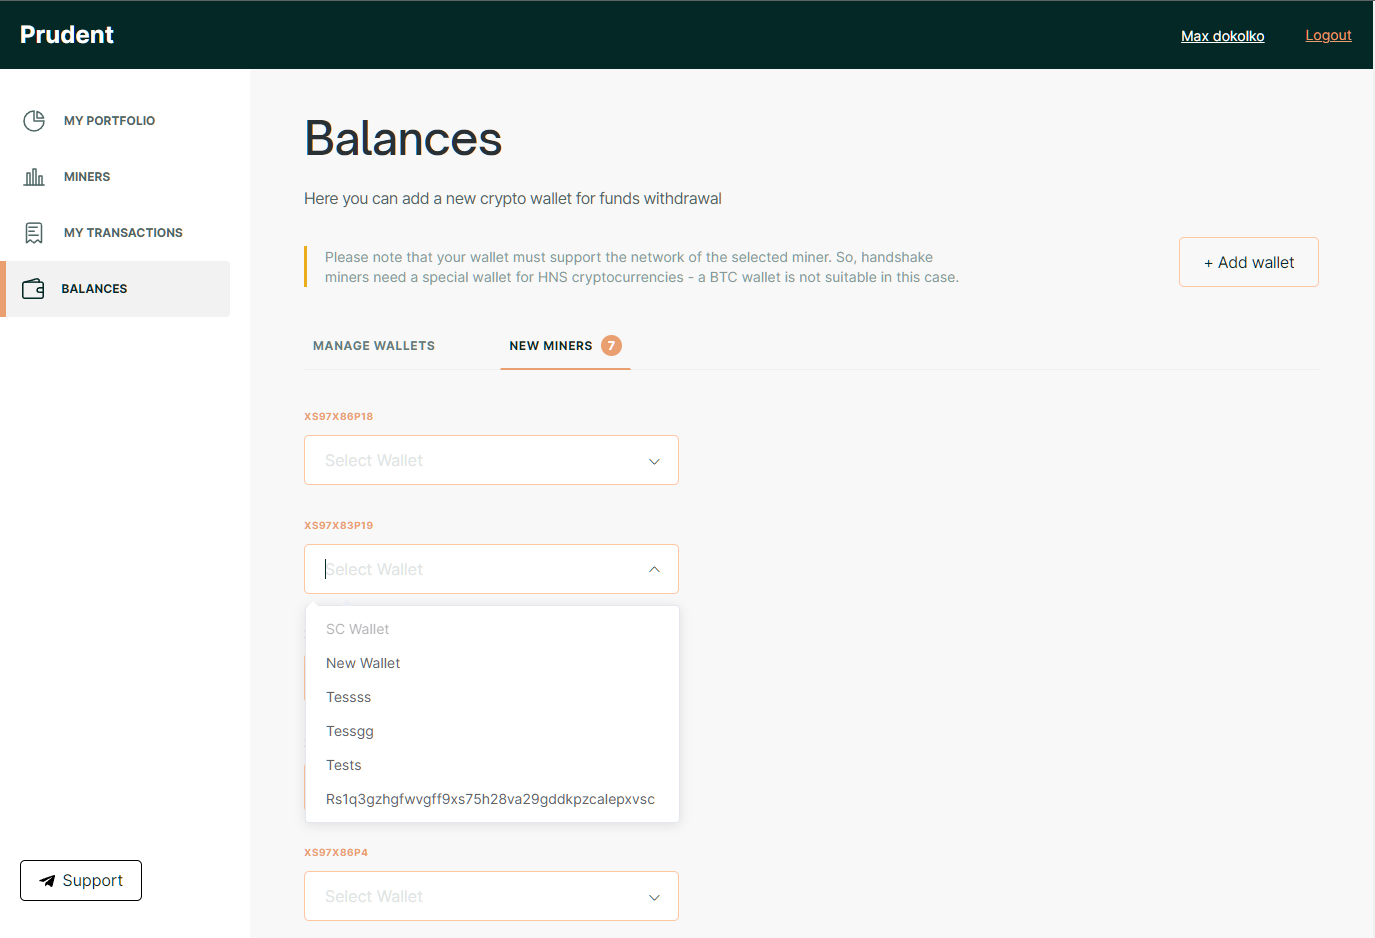Click the My Transactions receipt icon

click(x=34, y=233)
